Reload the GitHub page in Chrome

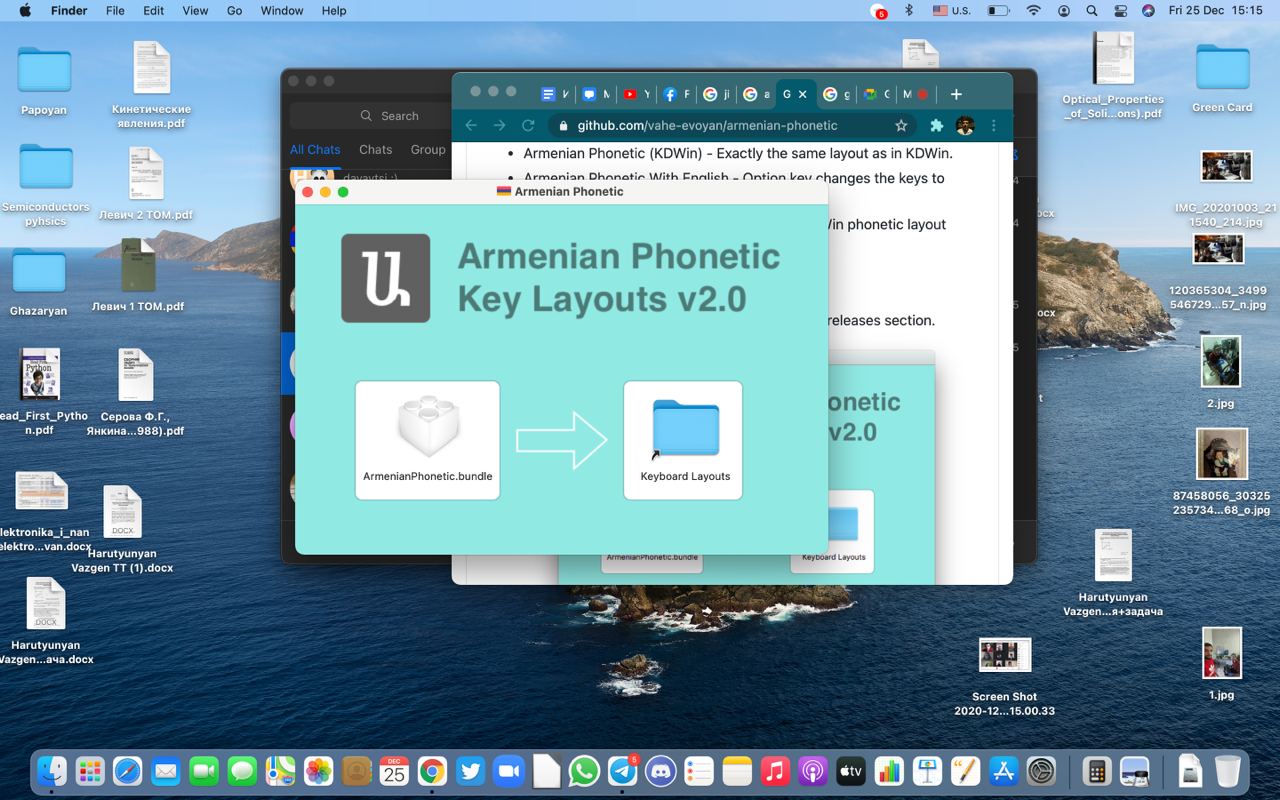tap(528, 125)
